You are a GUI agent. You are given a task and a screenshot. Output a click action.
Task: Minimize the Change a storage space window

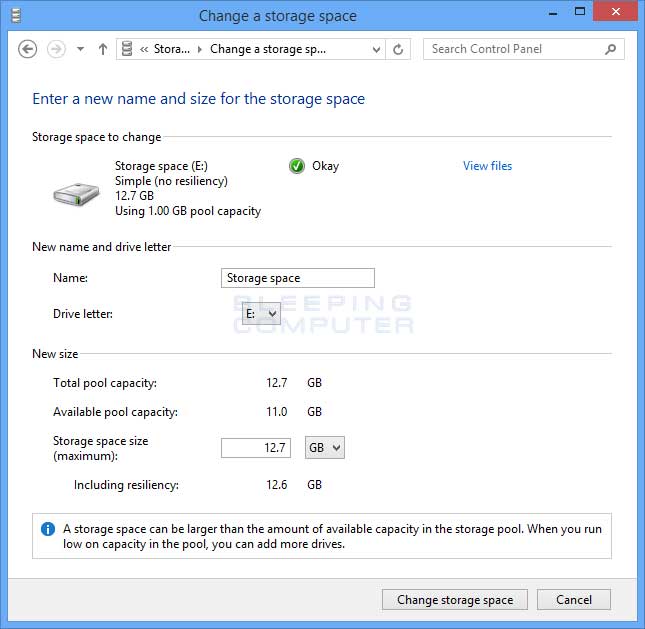pos(553,12)
